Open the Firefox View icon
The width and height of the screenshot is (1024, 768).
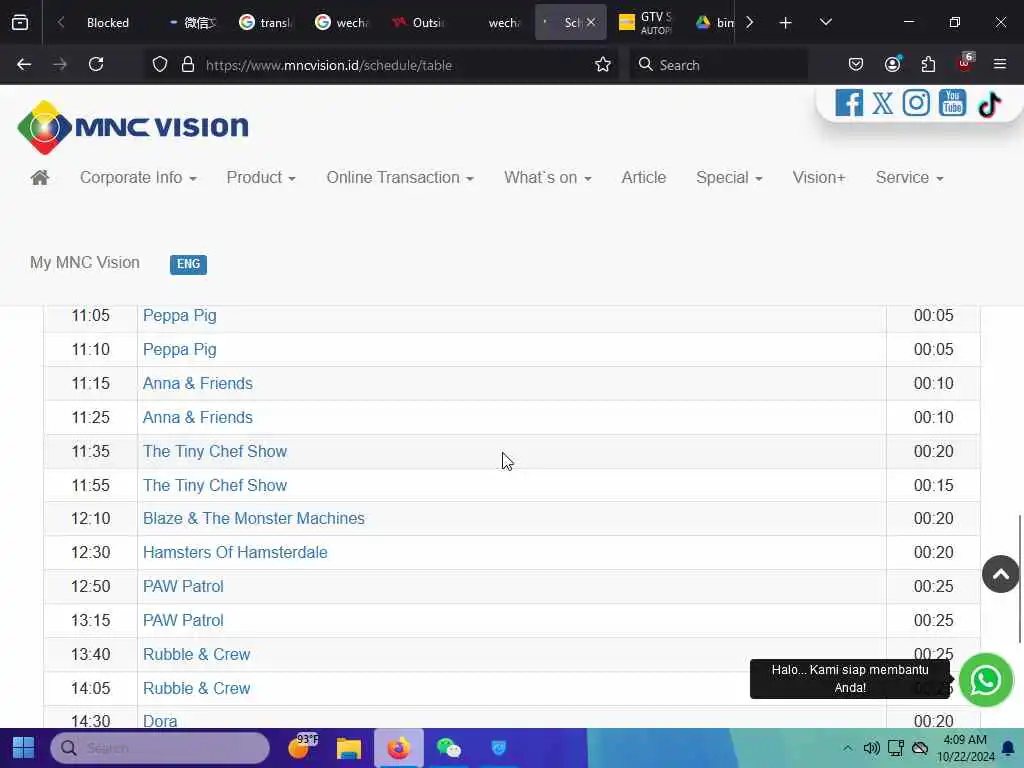(x=20, y=23)
